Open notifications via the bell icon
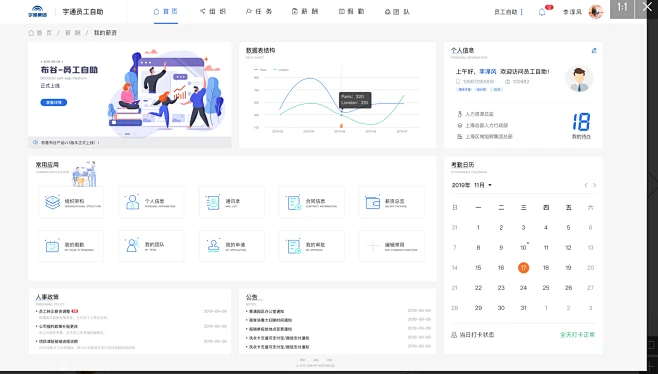The height and width of the screenshot is (374, 658). (542, 12)
